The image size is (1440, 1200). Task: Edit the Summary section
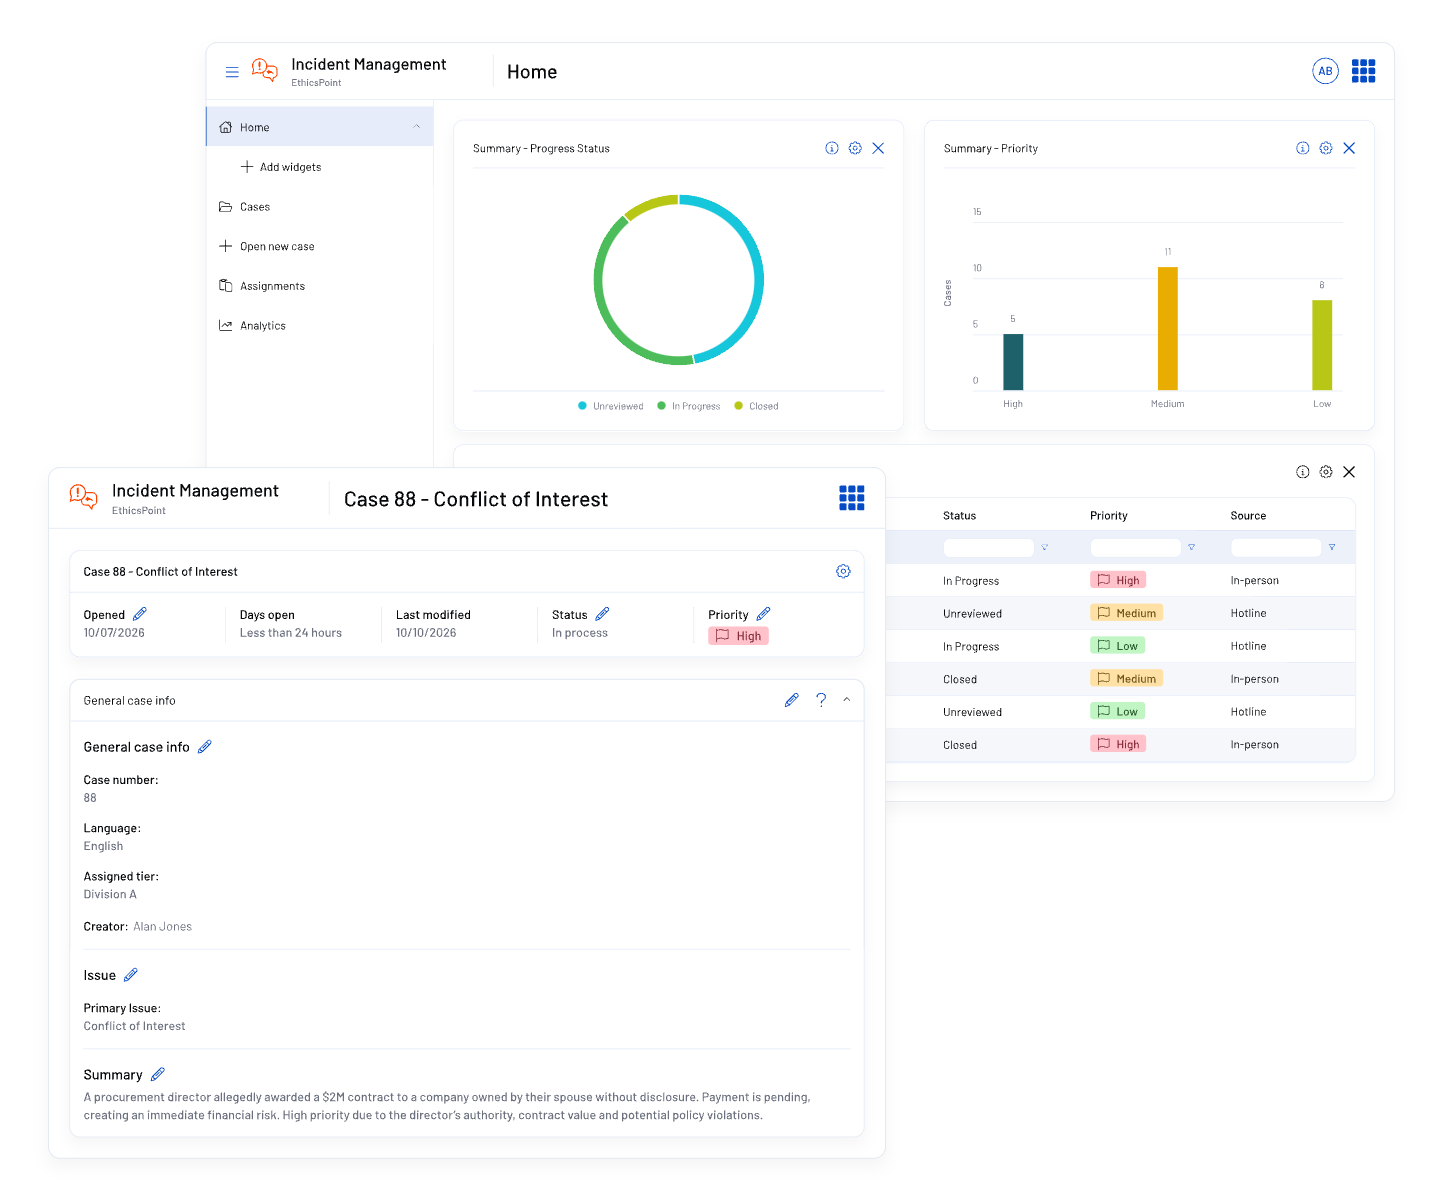(157, 1075)
